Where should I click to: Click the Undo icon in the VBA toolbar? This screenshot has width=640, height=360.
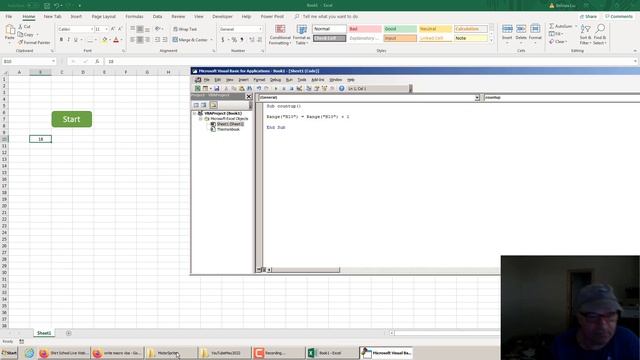[x=259, y=88]
